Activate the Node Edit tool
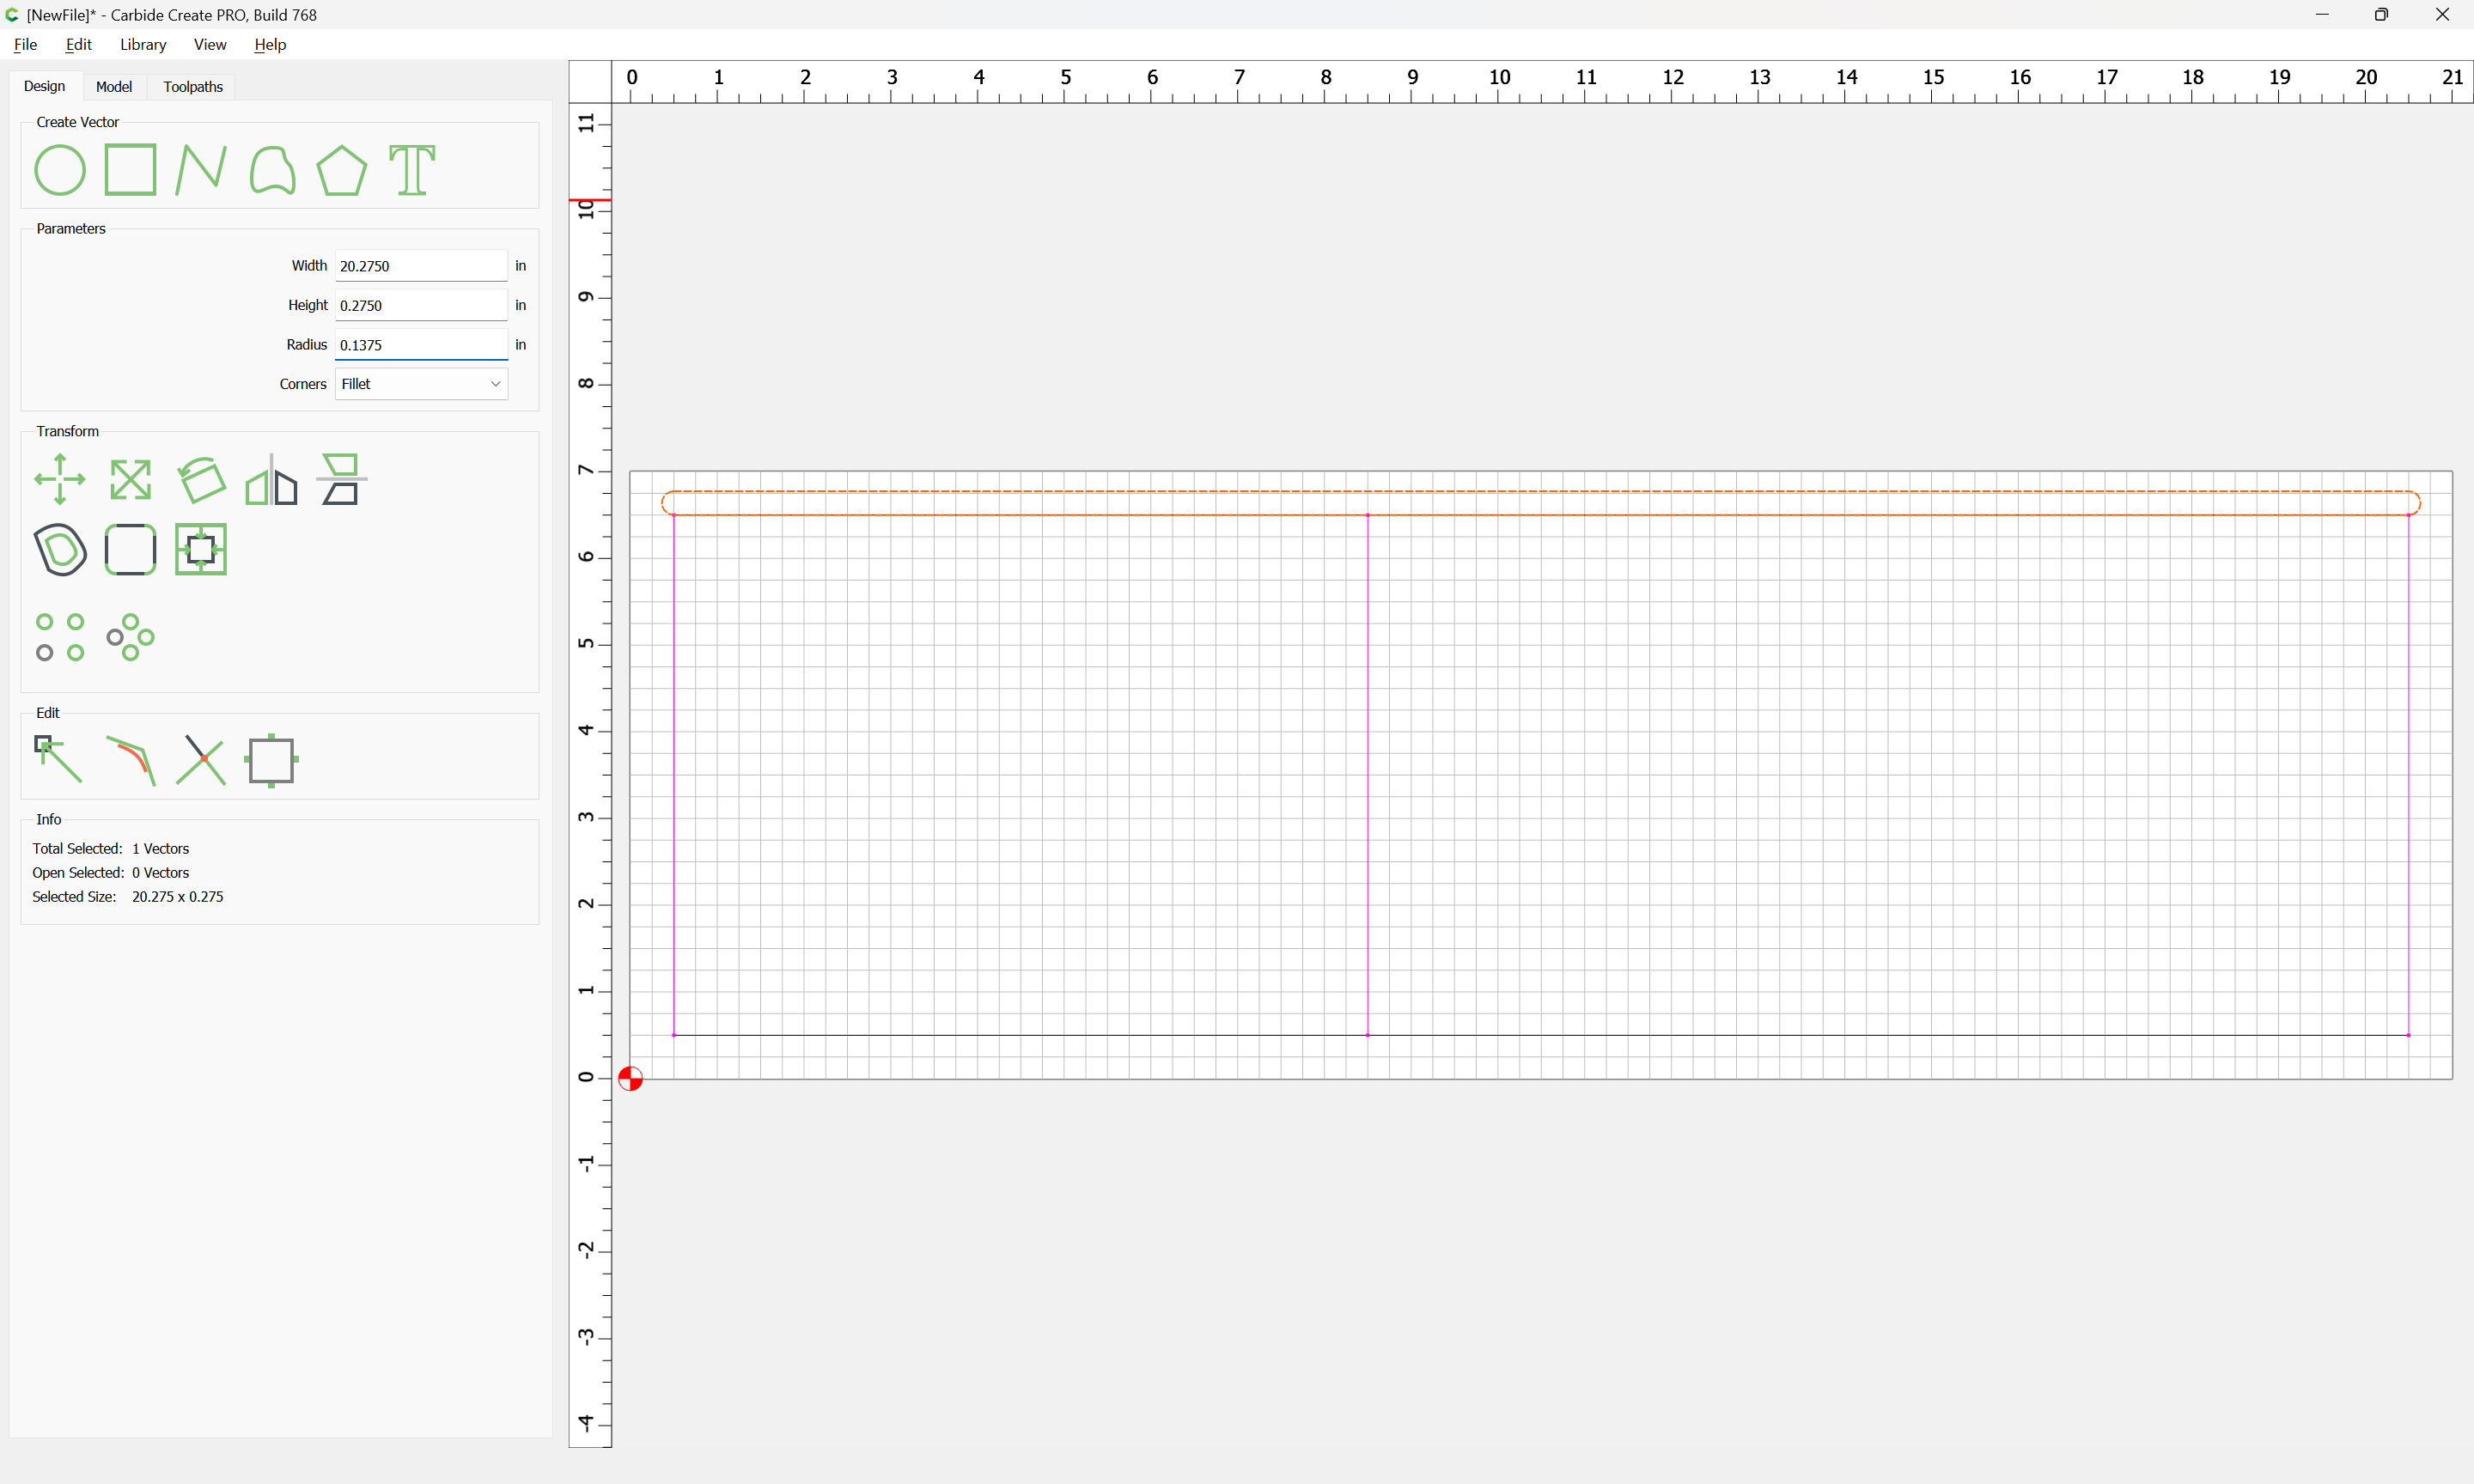 click(x=59, y=760)
